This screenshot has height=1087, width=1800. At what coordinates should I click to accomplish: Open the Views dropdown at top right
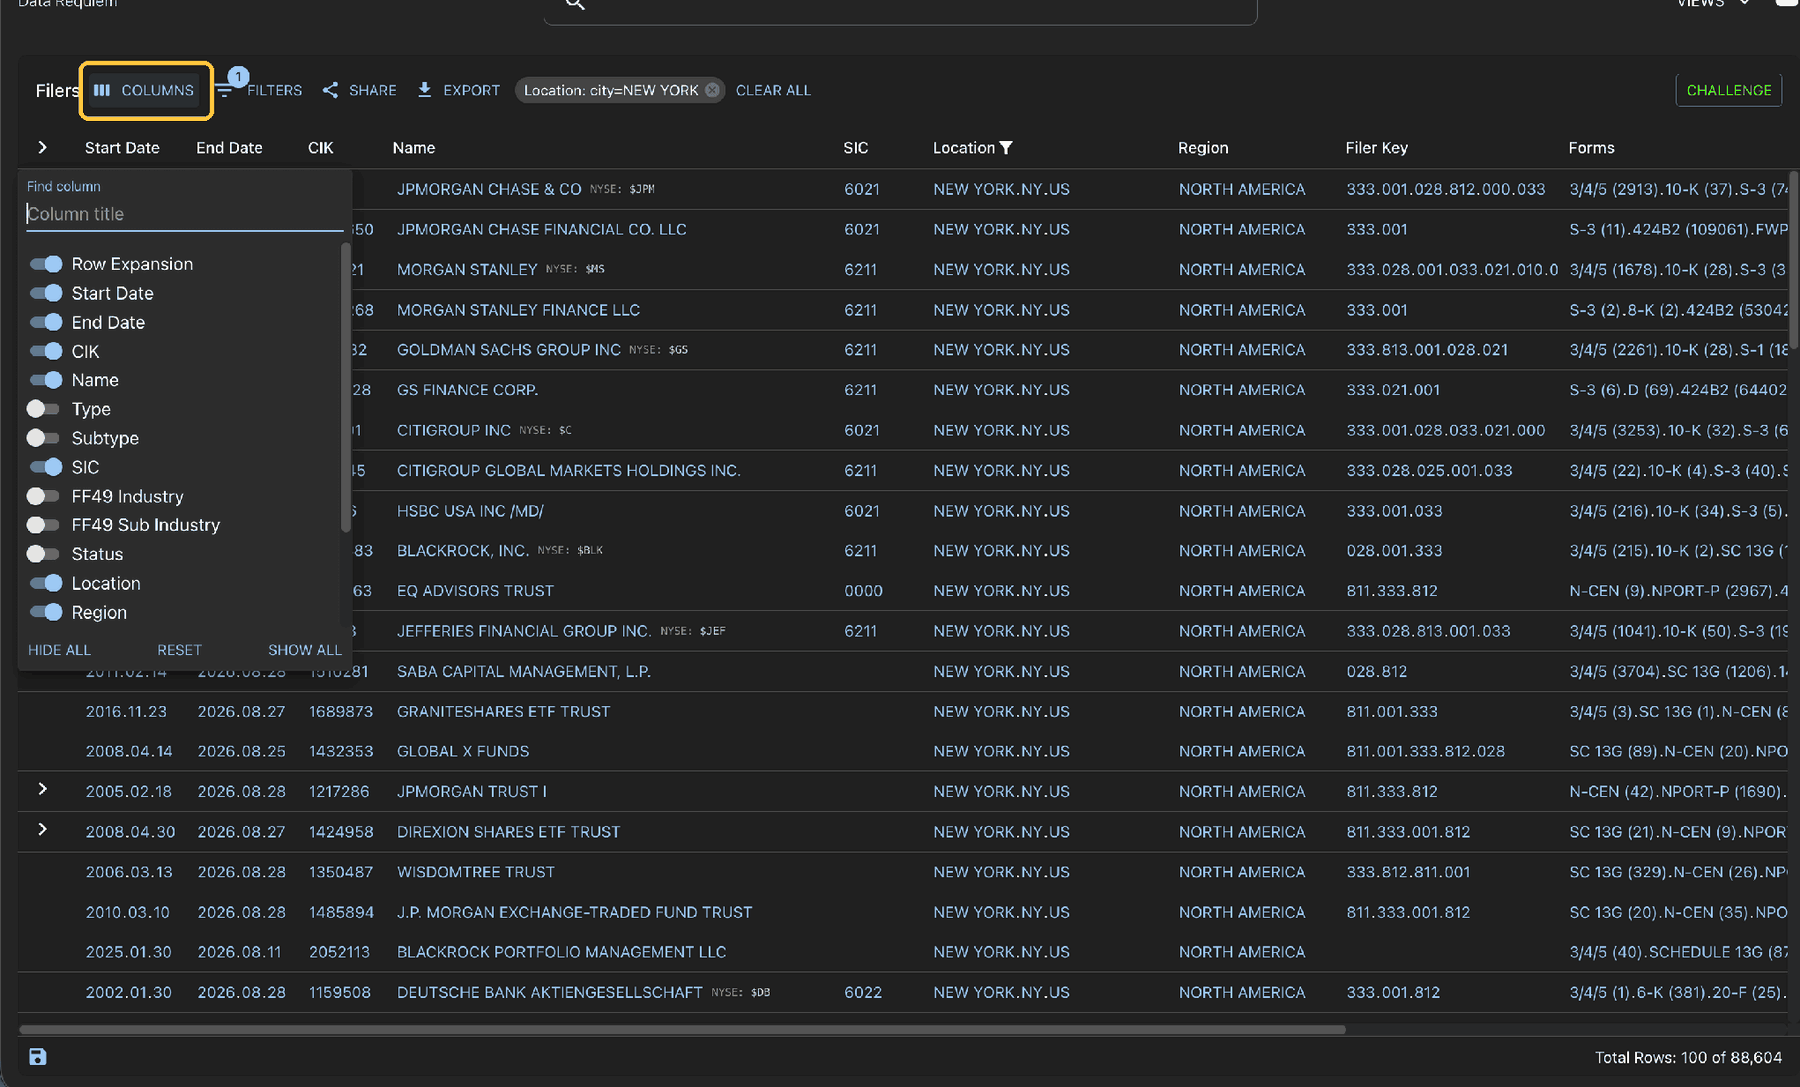(1713, 4)
